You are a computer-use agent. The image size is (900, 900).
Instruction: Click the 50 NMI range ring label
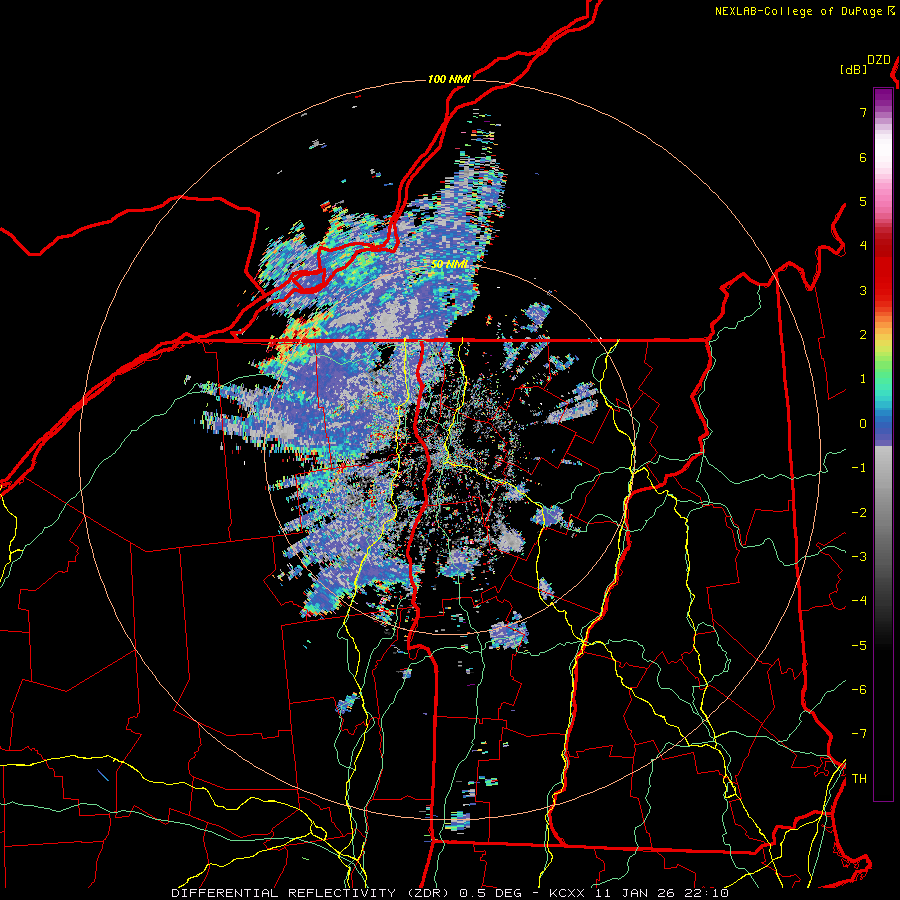(449, 264)
